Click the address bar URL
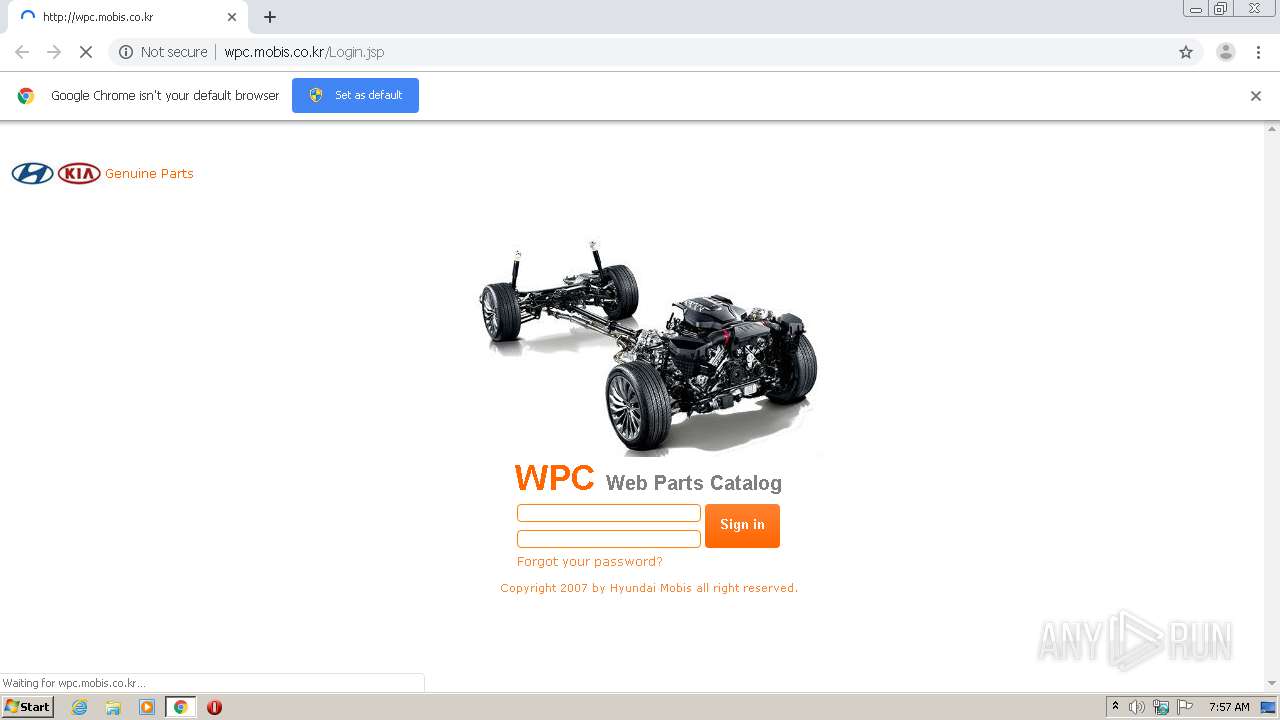 click(x=304, y=52)
